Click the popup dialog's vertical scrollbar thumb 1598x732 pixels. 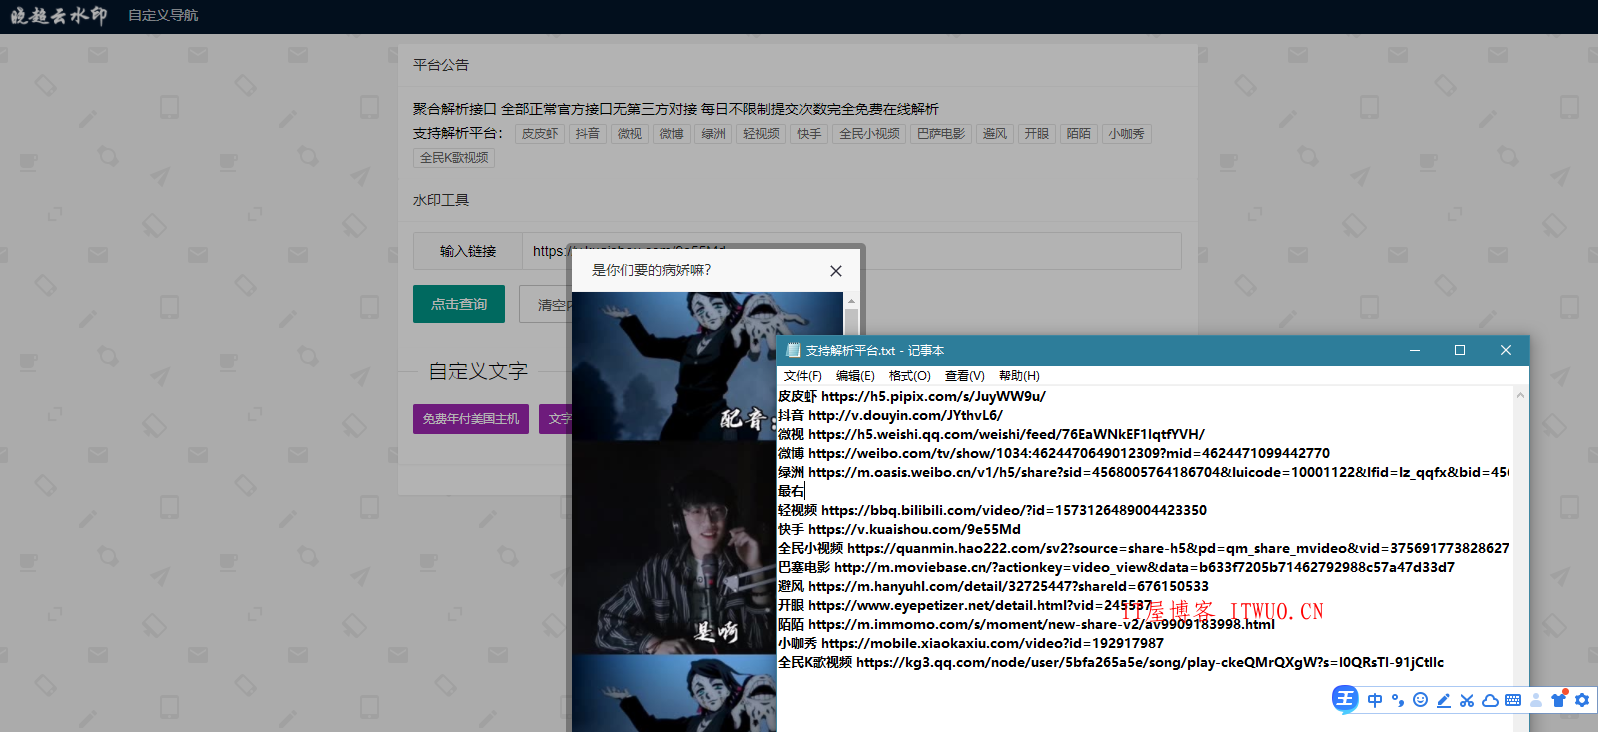coord(851,322)
